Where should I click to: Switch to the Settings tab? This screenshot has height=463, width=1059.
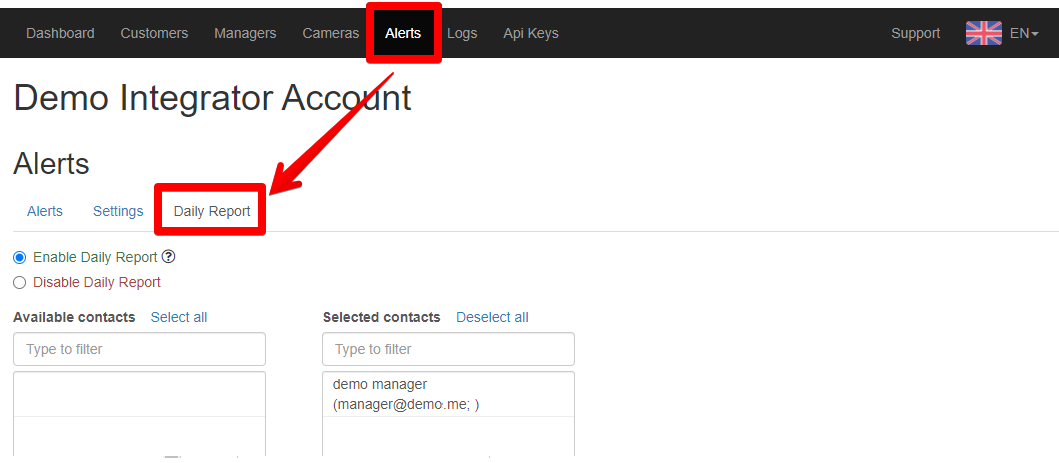tap(118, 211)
